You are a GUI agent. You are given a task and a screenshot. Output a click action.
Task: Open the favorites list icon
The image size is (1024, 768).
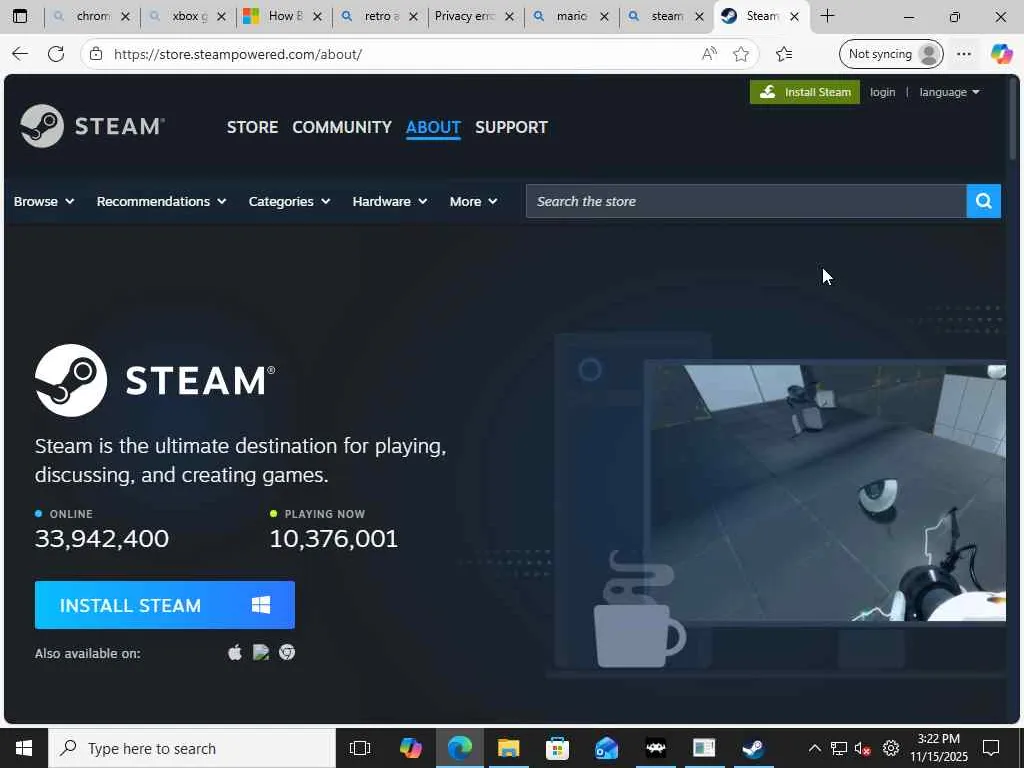[x=784, y=54]
